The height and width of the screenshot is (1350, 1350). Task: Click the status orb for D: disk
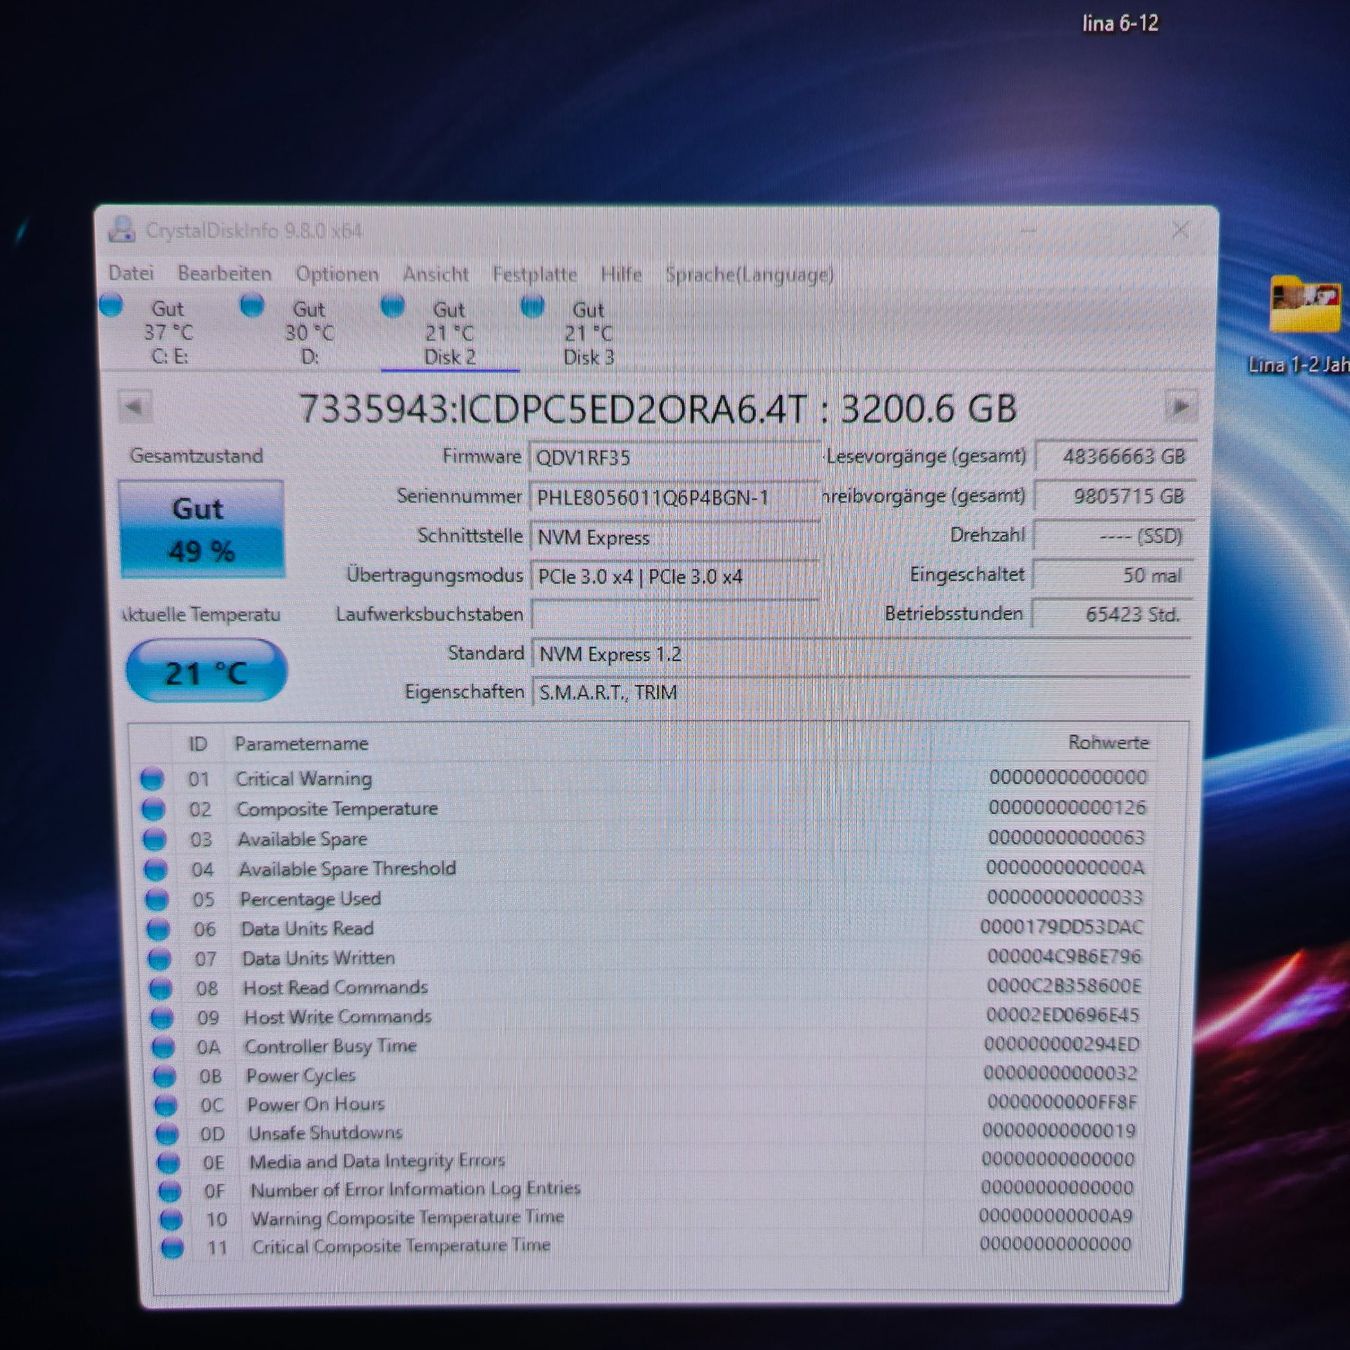pos(252,305)
